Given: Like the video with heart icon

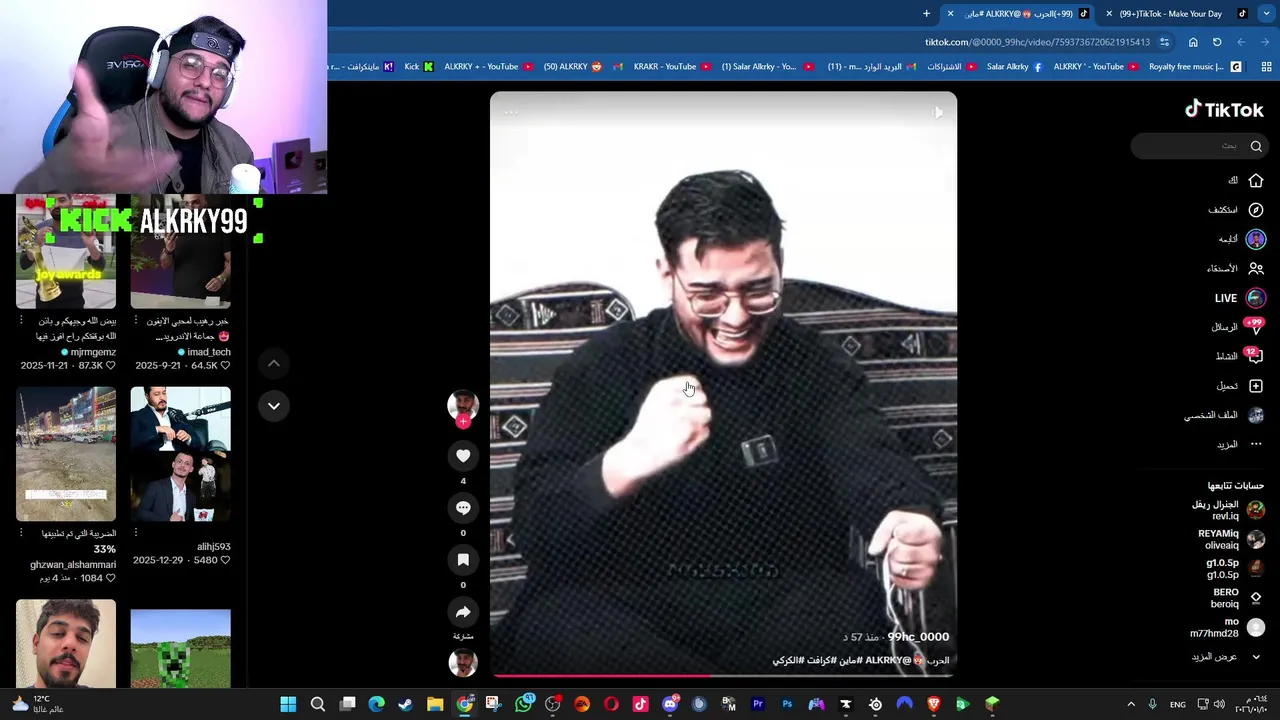Looking at the screenshot, I should coord(463,456).
